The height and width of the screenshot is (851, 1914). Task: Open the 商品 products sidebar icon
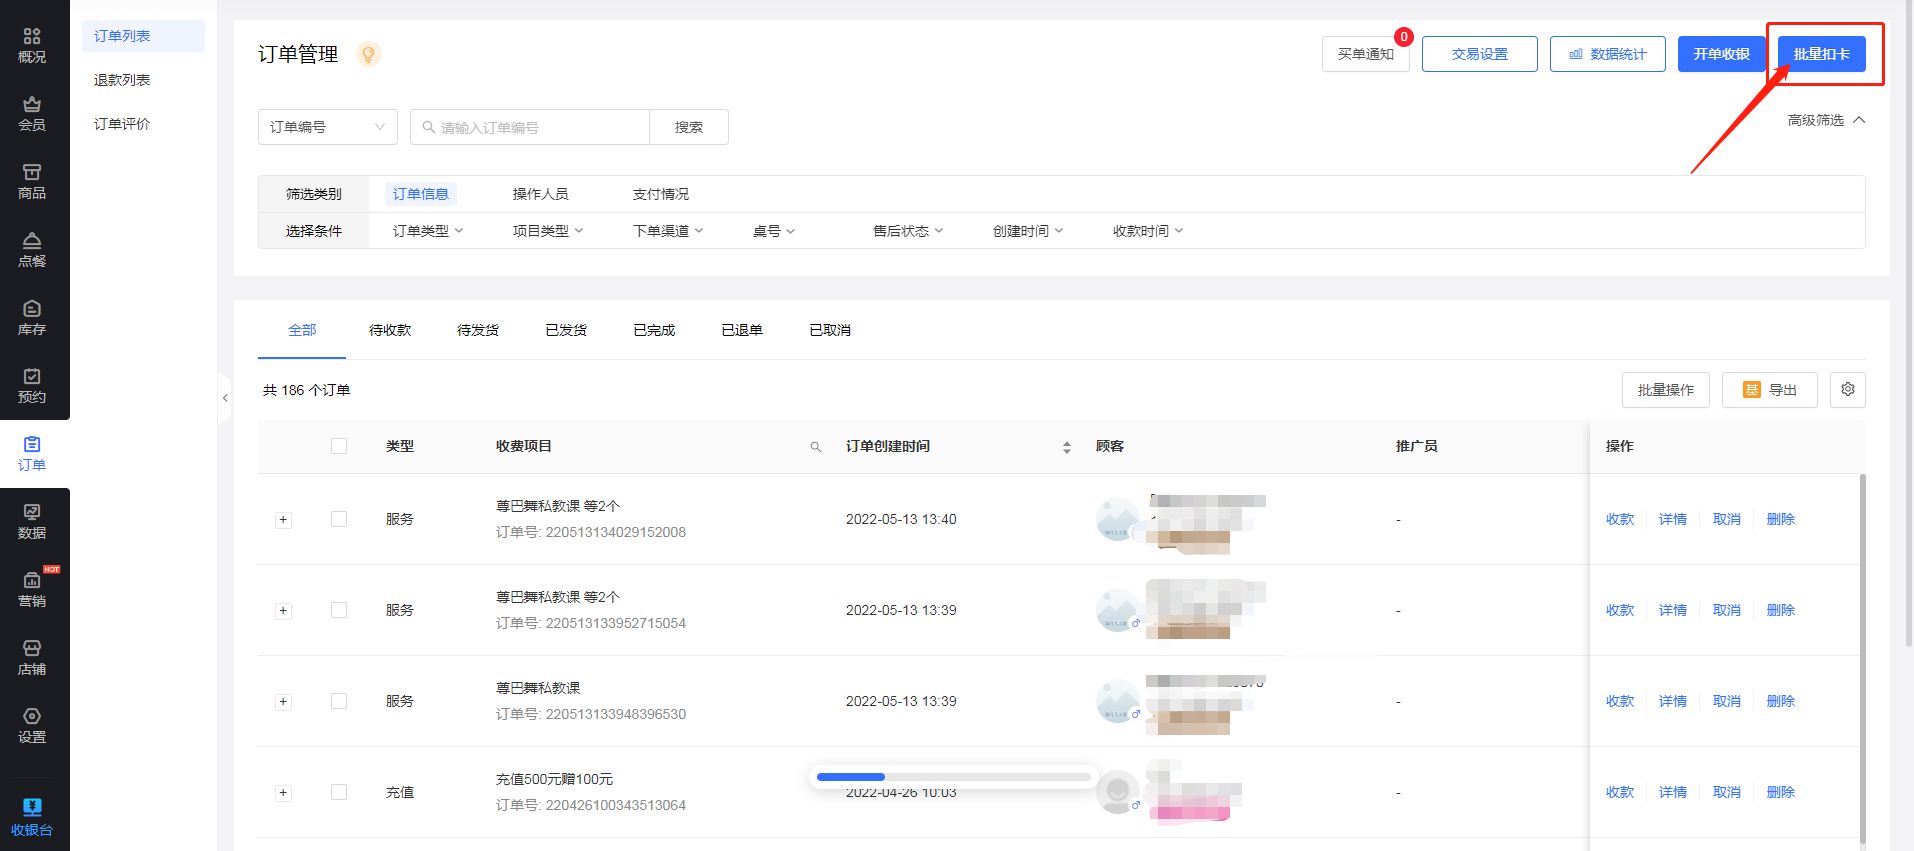(32, 182)
